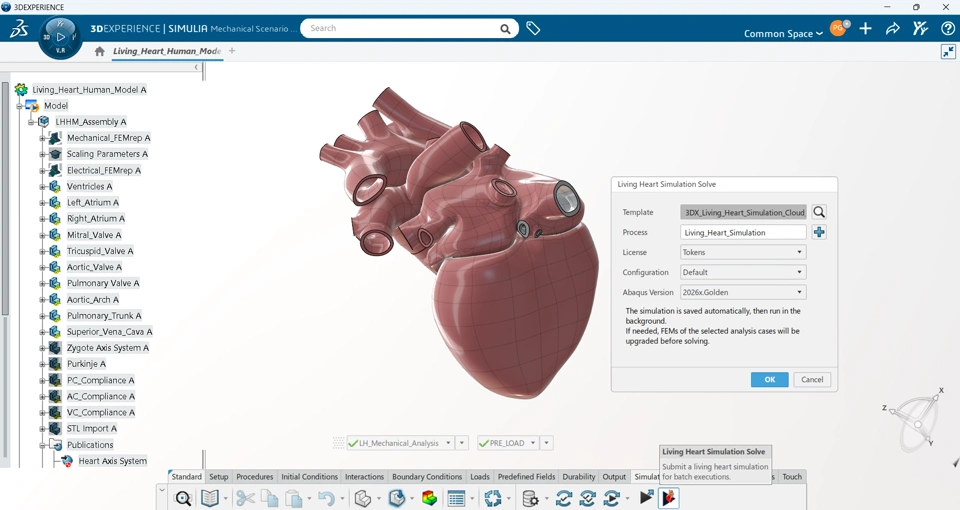This screenshot has width=960, height=510.
Task: Open the PG user profile avatar
Action: (838, 28)
